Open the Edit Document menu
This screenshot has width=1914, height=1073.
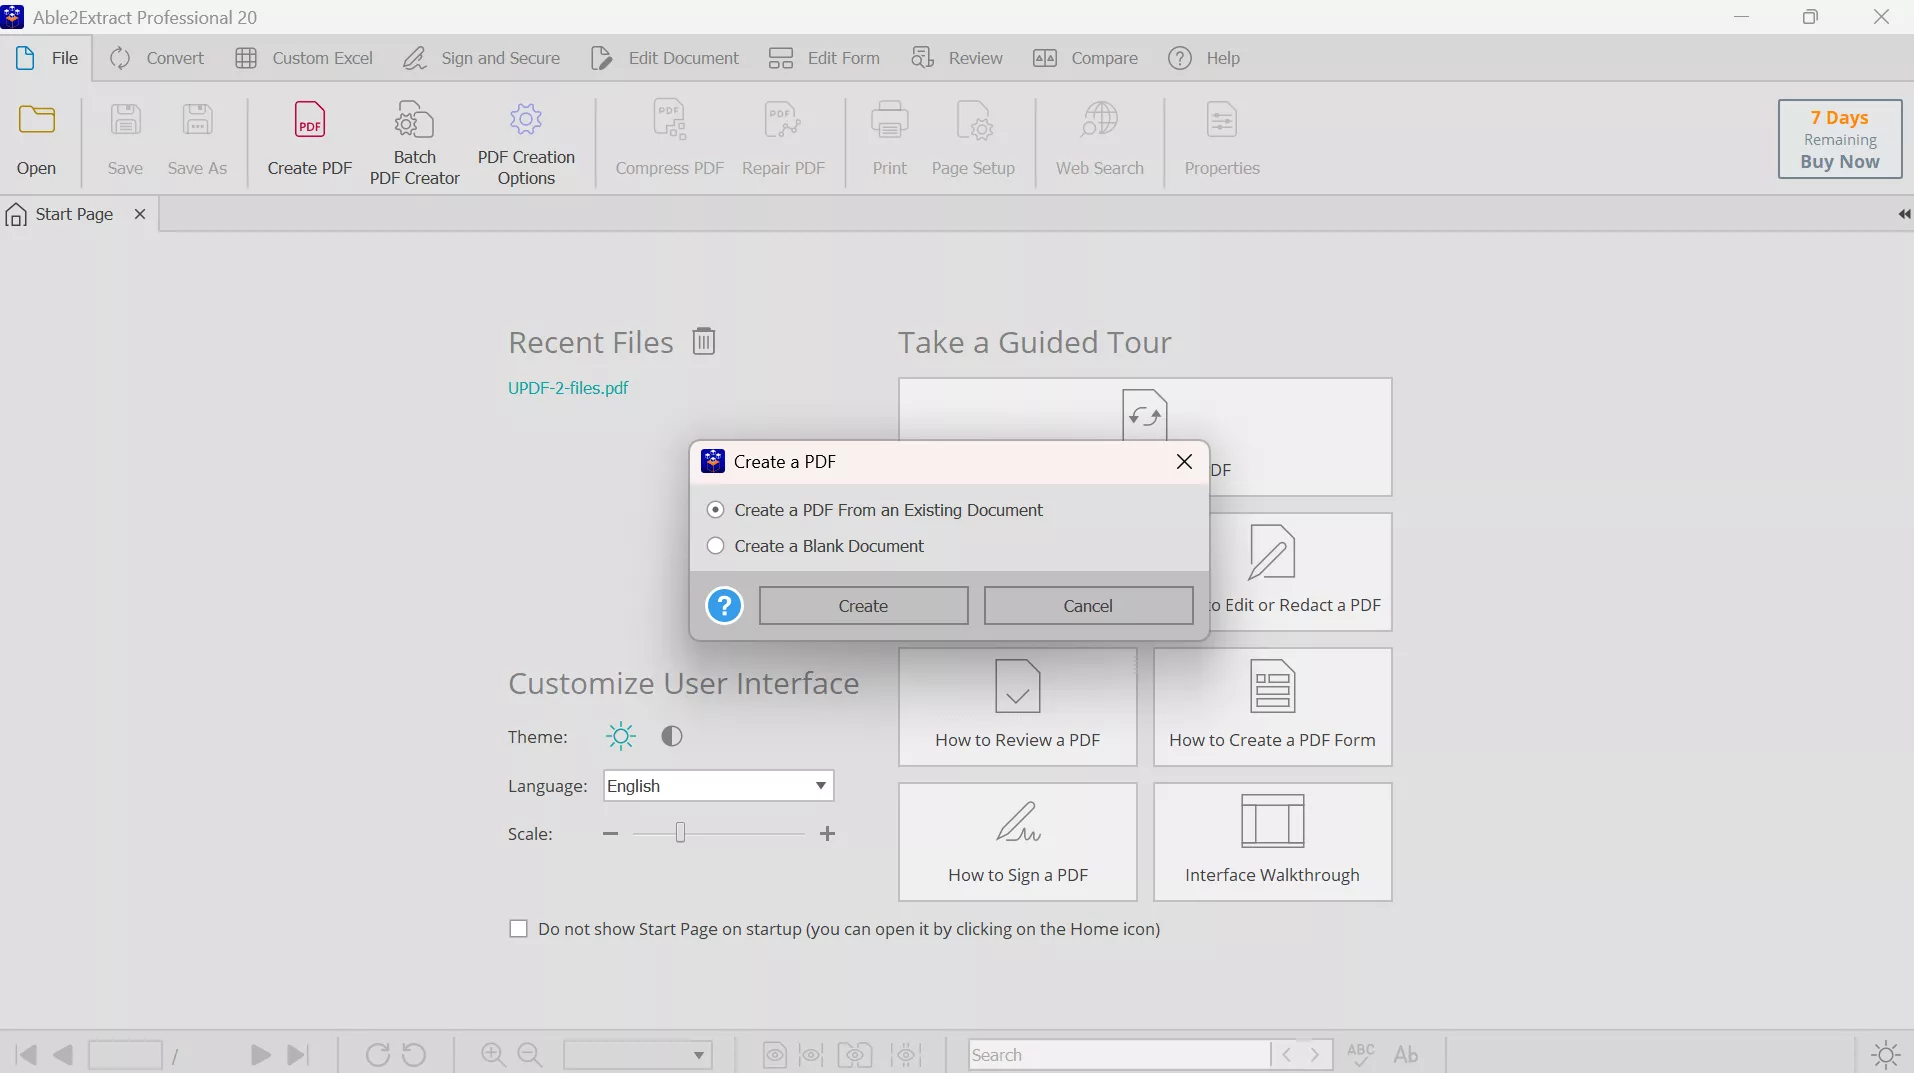pyautogui.click(x=664, y=57)
